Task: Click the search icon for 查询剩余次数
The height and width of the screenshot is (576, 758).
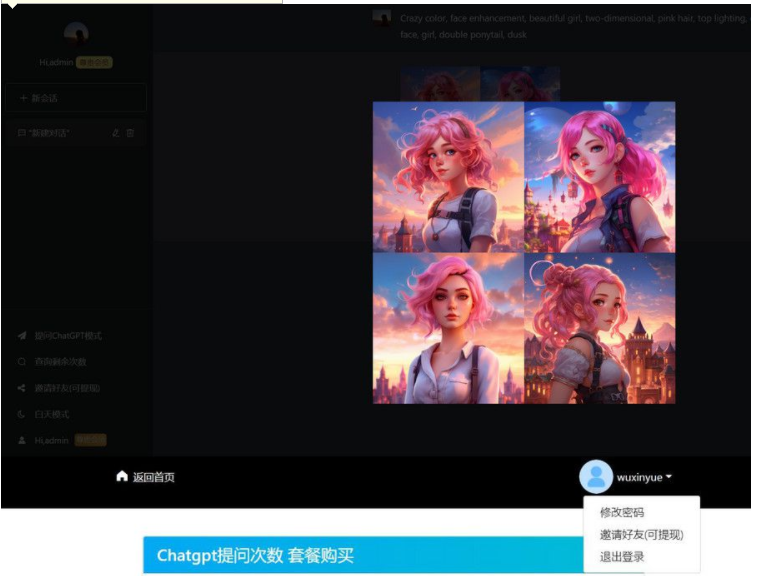Action: pos(22,362)
